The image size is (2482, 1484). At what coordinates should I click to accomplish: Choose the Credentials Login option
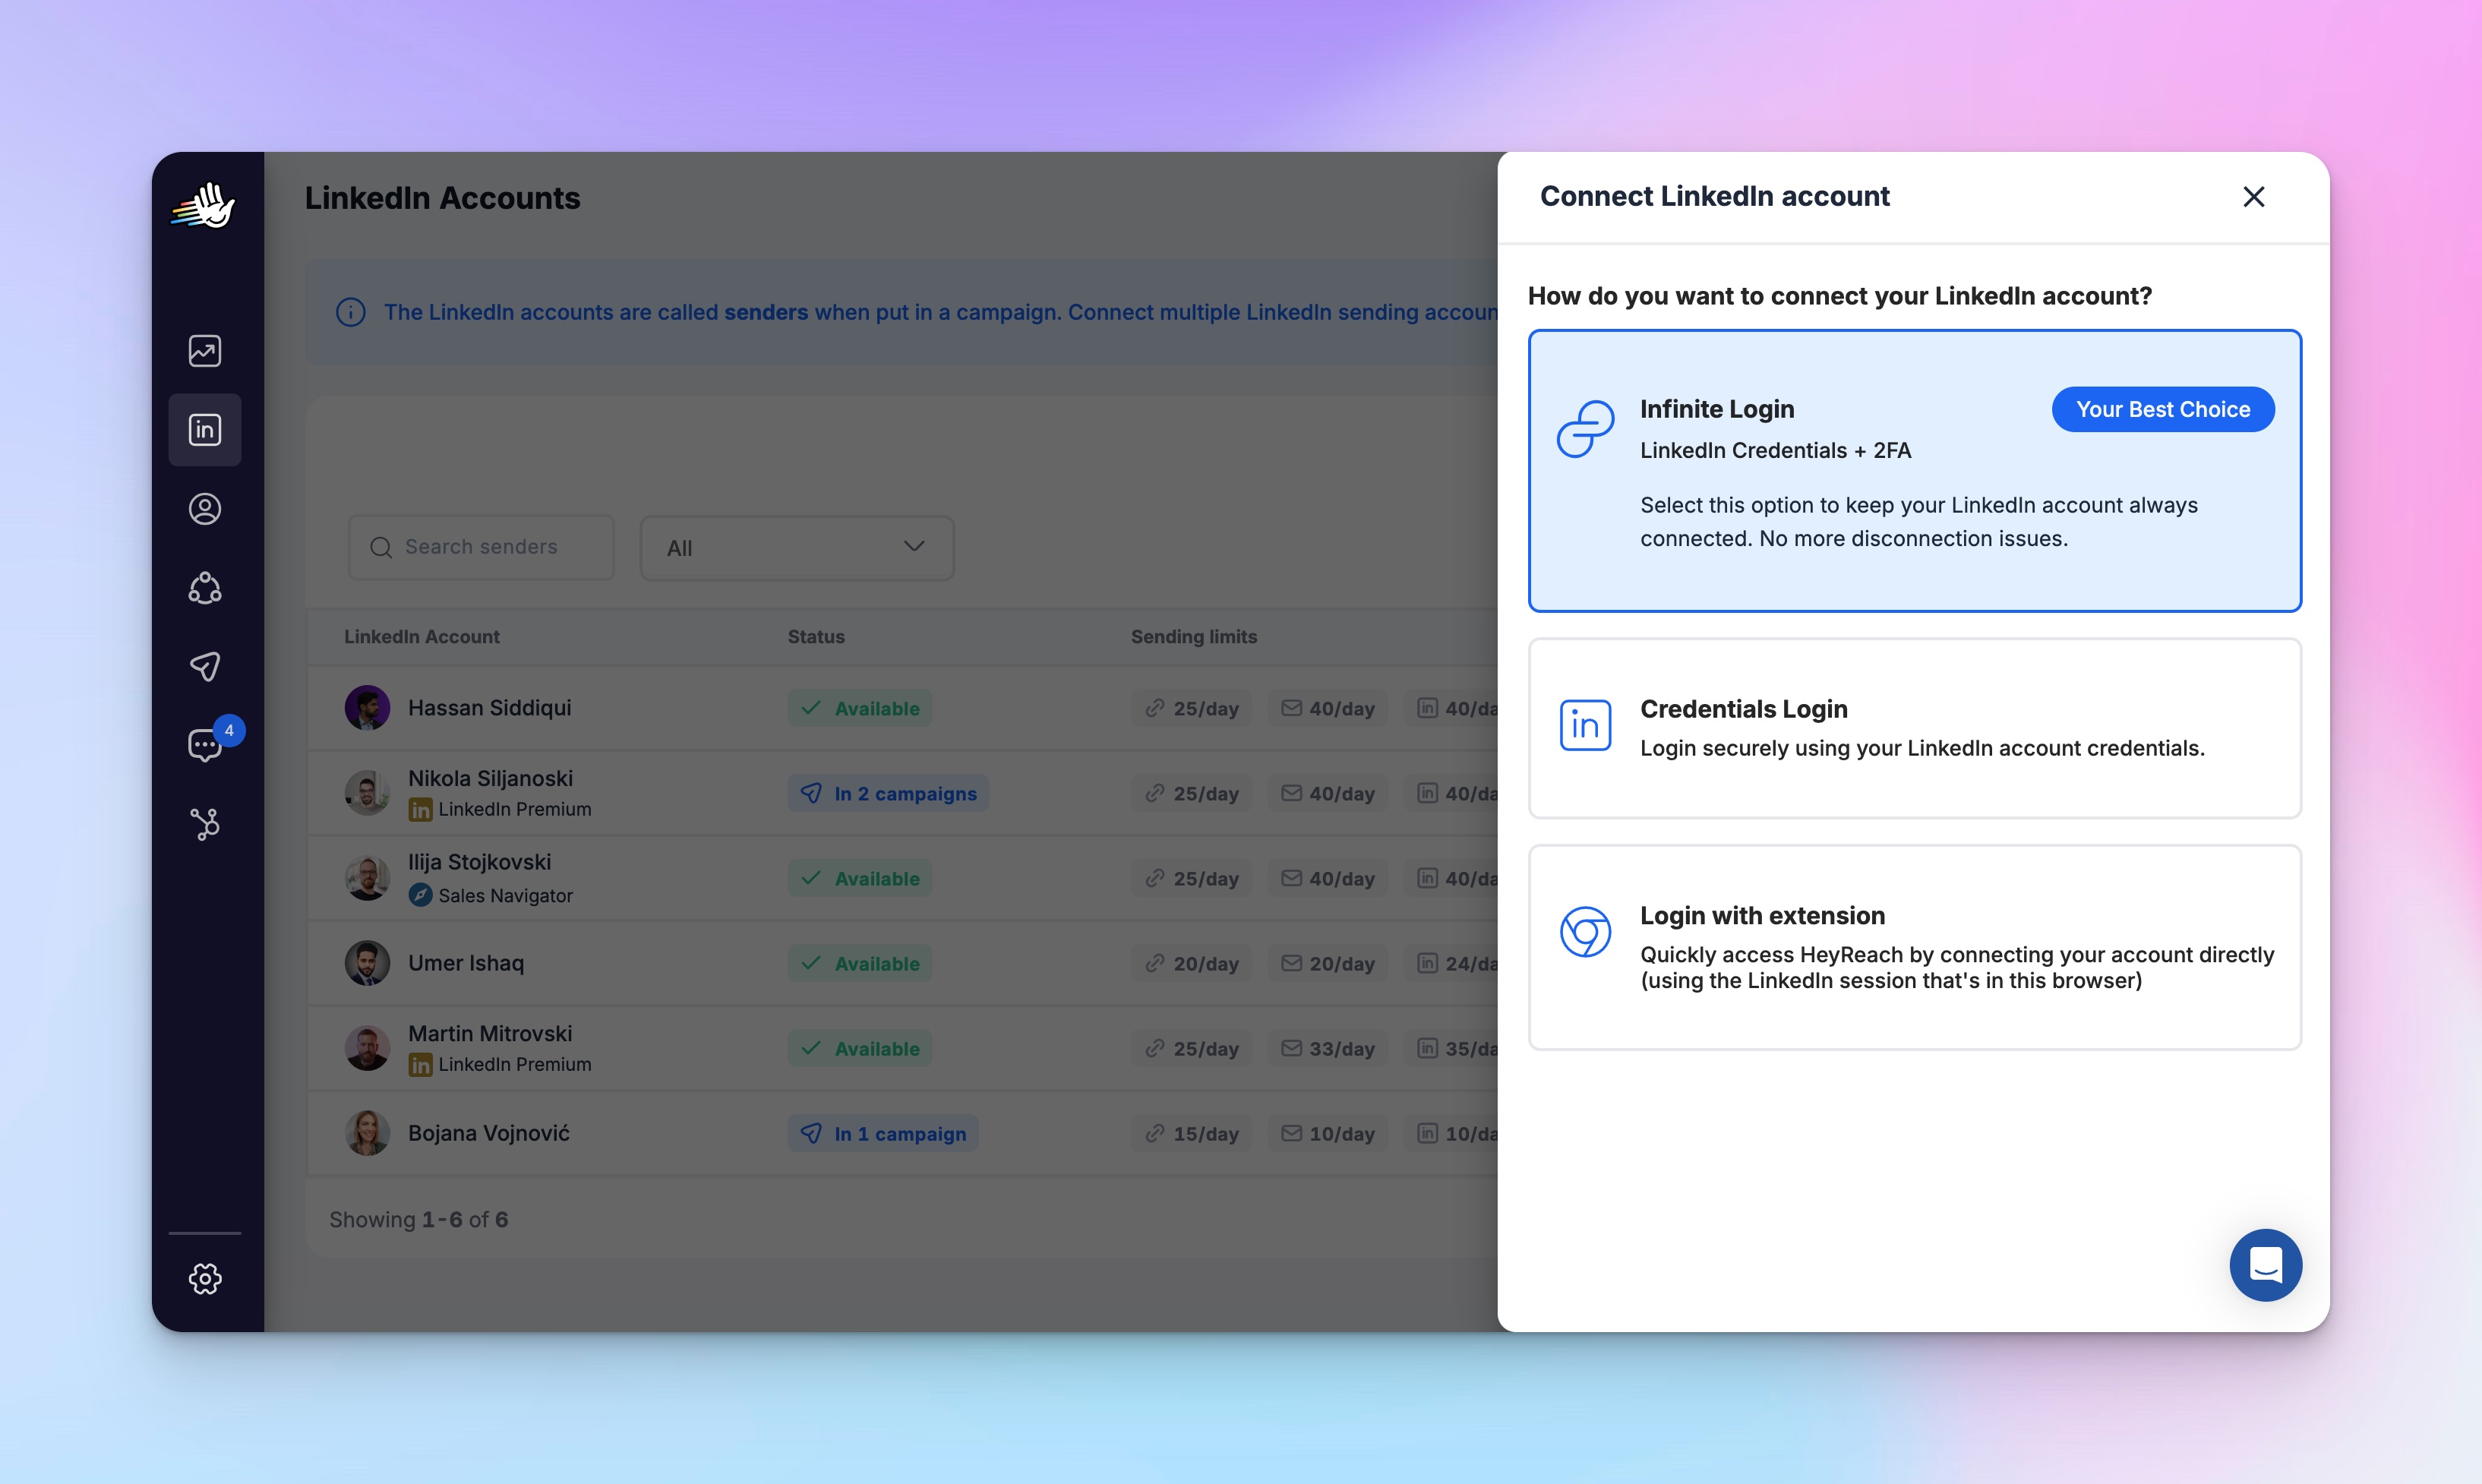coord(1914,728)
